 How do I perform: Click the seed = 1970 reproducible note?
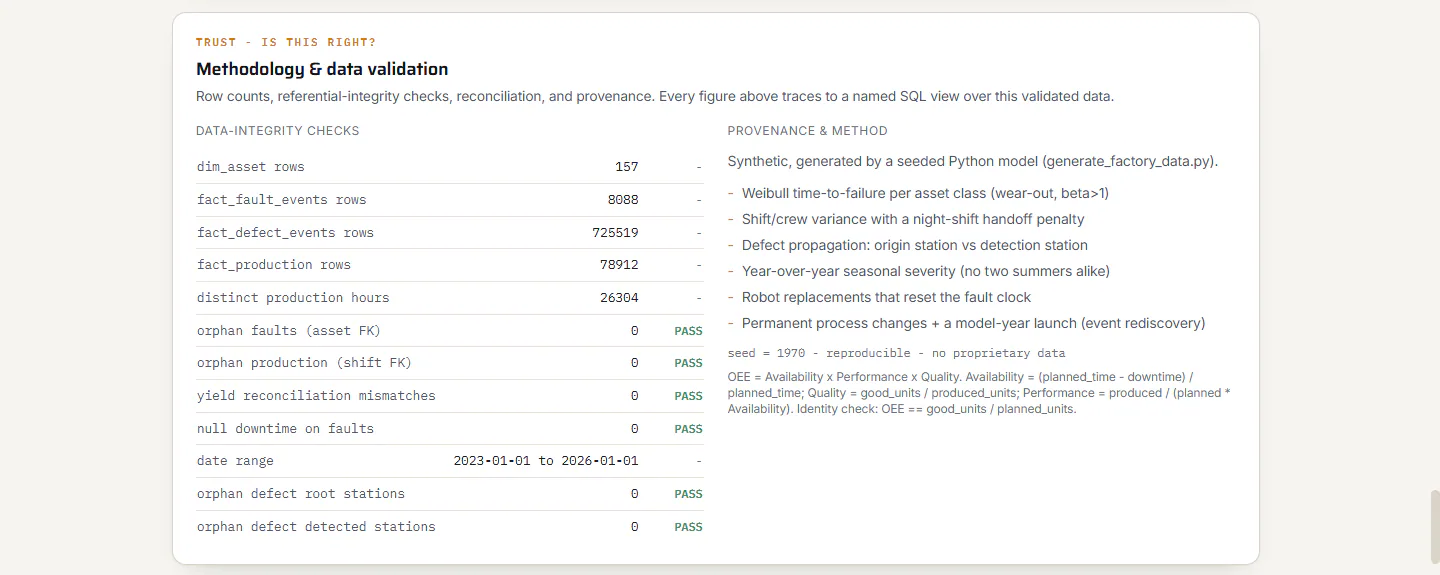pyautogui.click(x=897, y=353)
